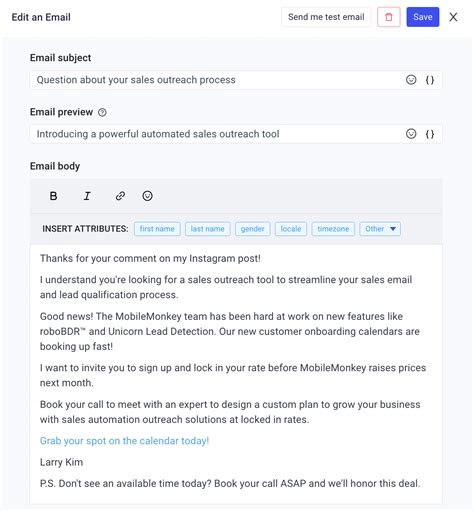Save the email
The height and width of the screenshot is (511, 474).
[x=423, y=17]
